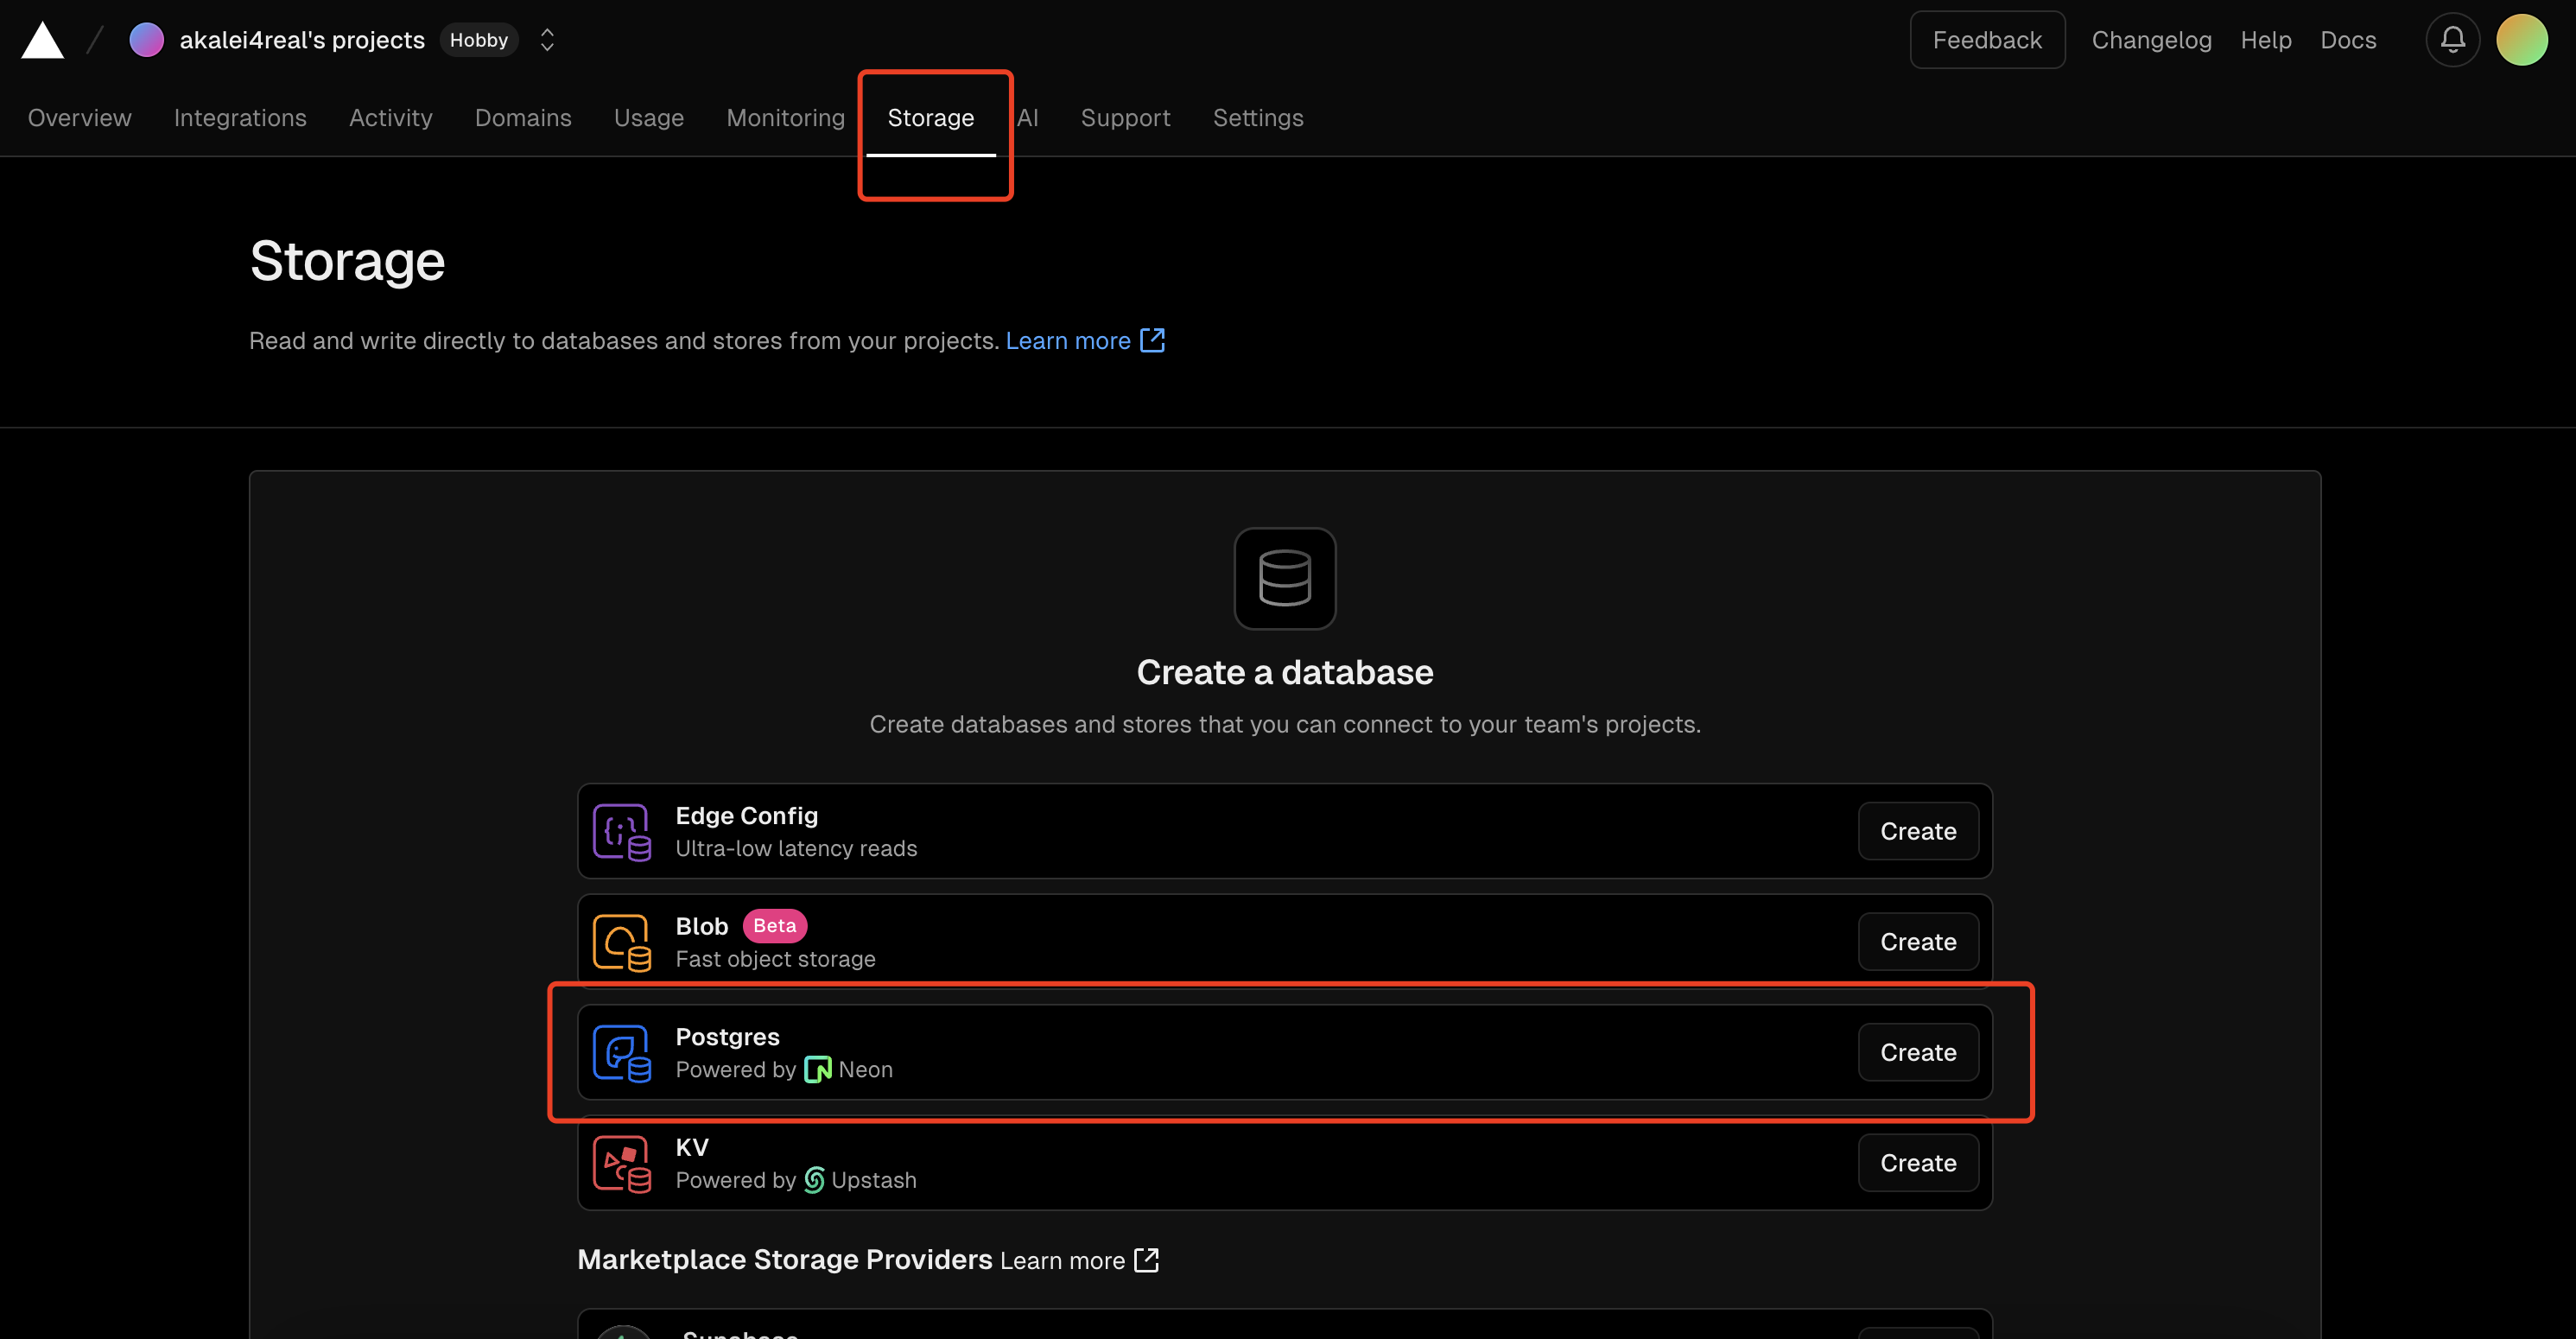Create an Edge Config store
Viewport: 2576px width, 1339px height.
pyautogui.click(x=1918, y=831)
